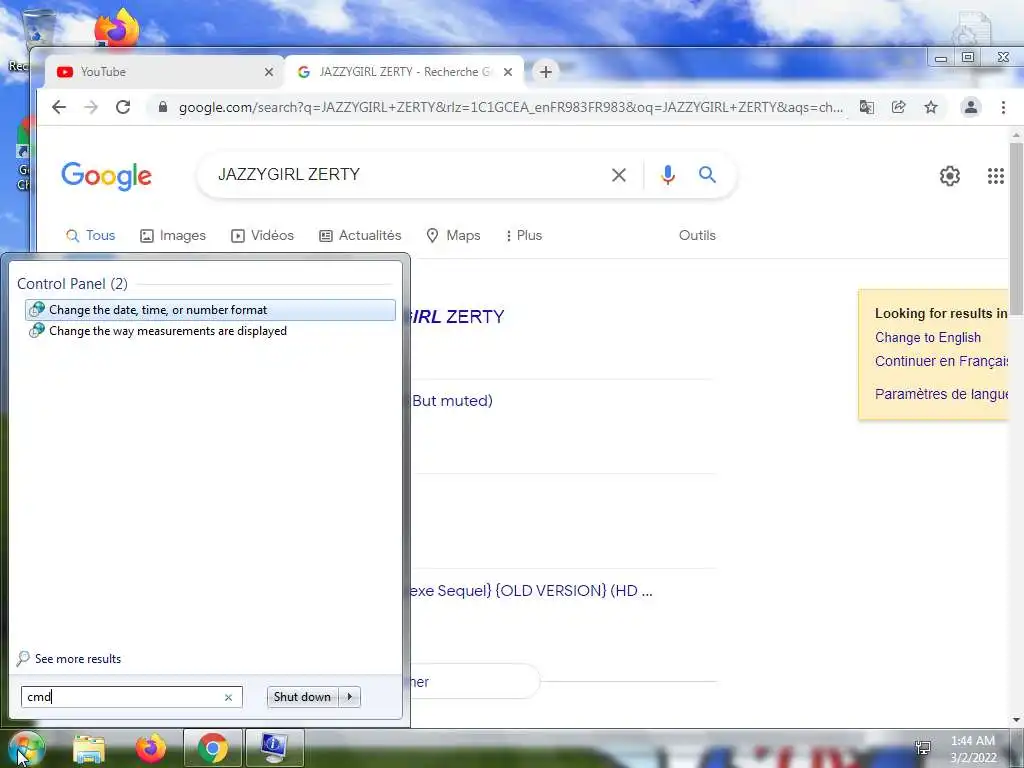The height and width of the screenshot is (768, 1024).
Task: Click See more results in Start menu
Action: point(69,658)
